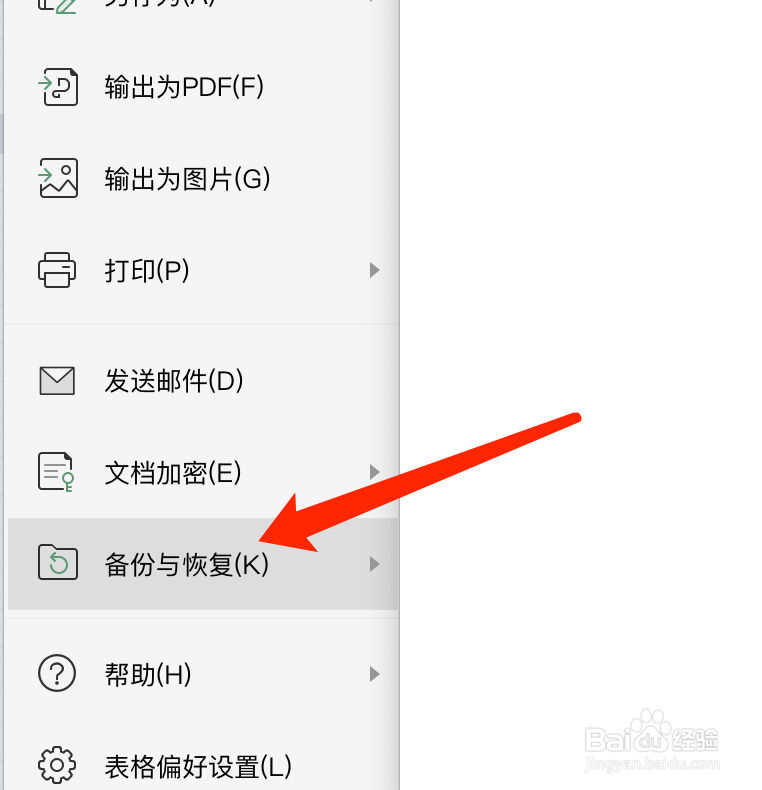
Task: Select 输出为PDF(F) menu entry
Action: tap(184, 87)
